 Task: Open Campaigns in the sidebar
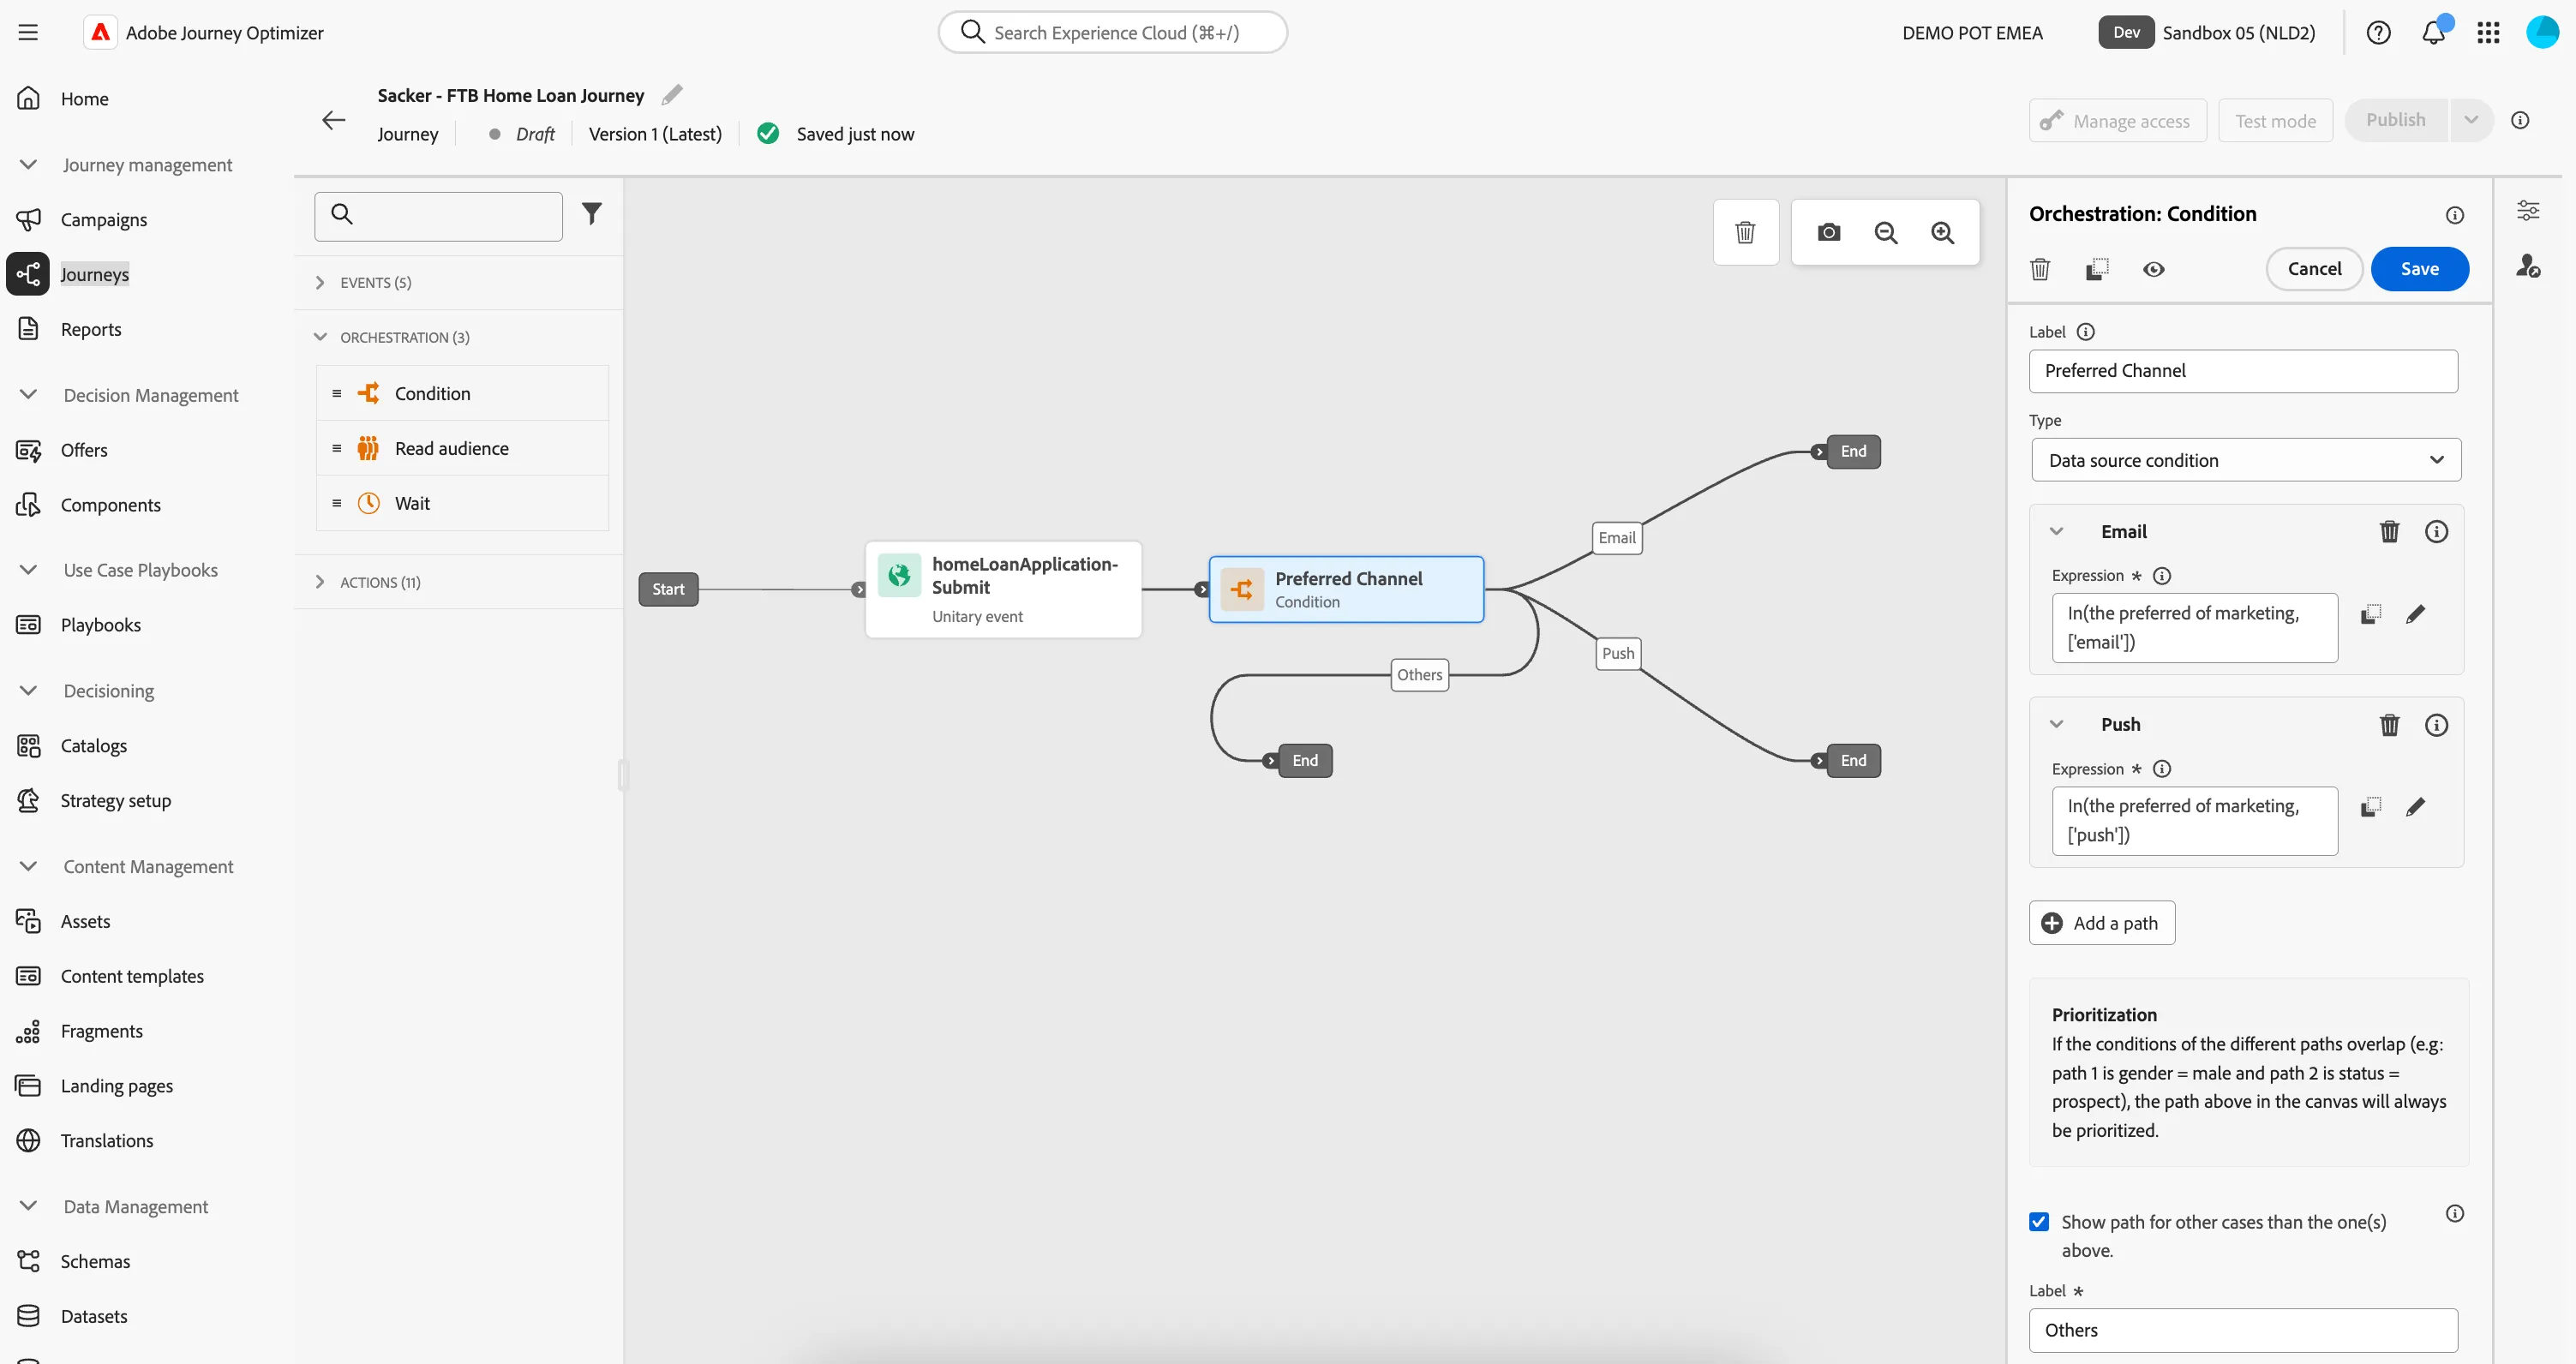pos(103,219)
